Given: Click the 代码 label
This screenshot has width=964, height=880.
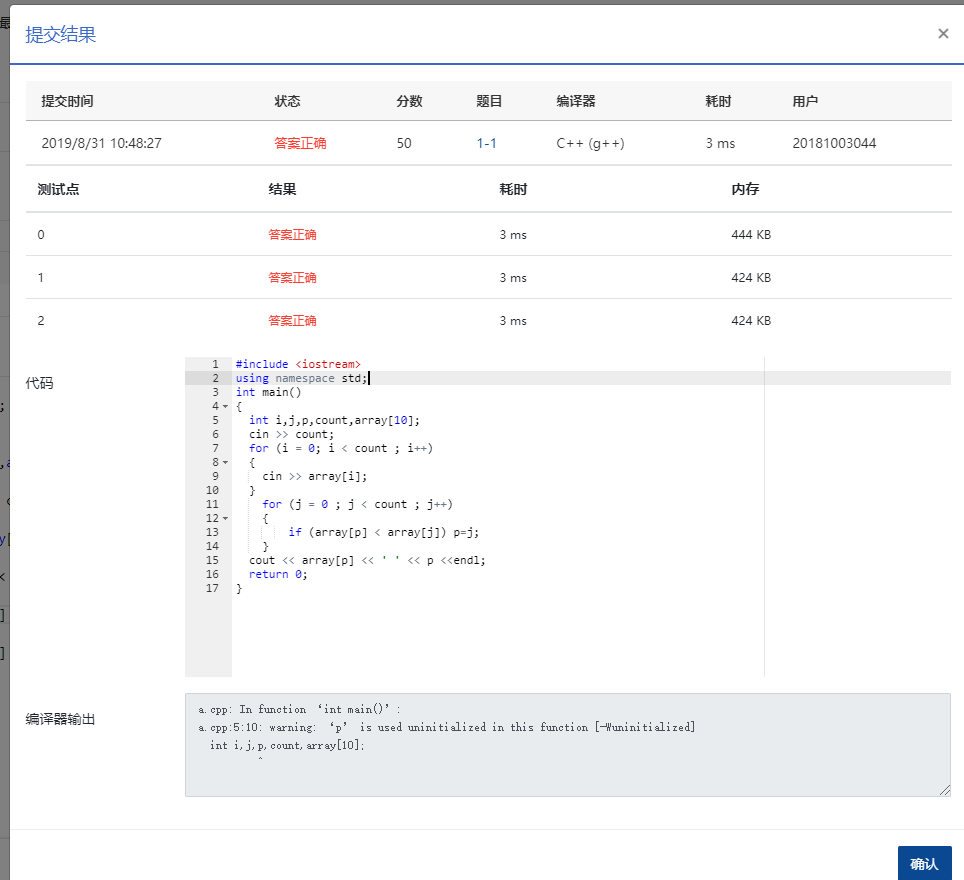Looking at the screenshot, I should 39,383.
